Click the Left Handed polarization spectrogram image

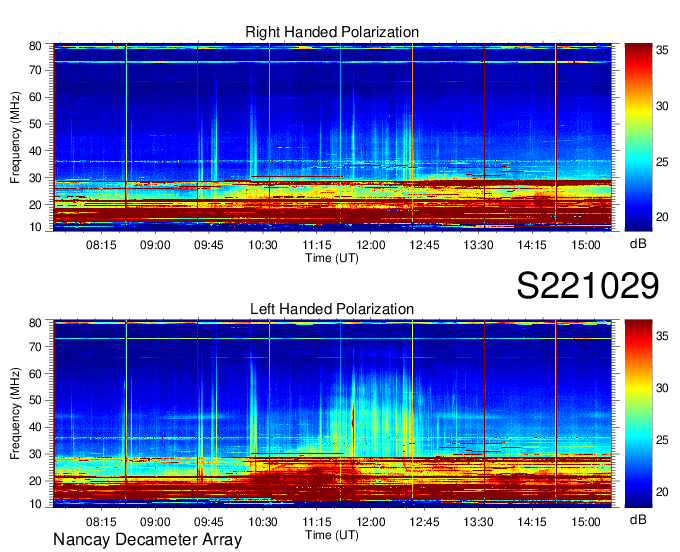point(332,414)
